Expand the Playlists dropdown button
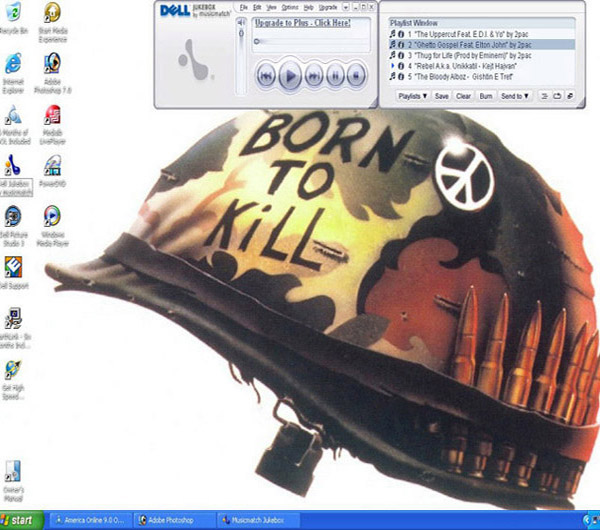Screen dimensions: 600x530 click(x=412, y=96)
